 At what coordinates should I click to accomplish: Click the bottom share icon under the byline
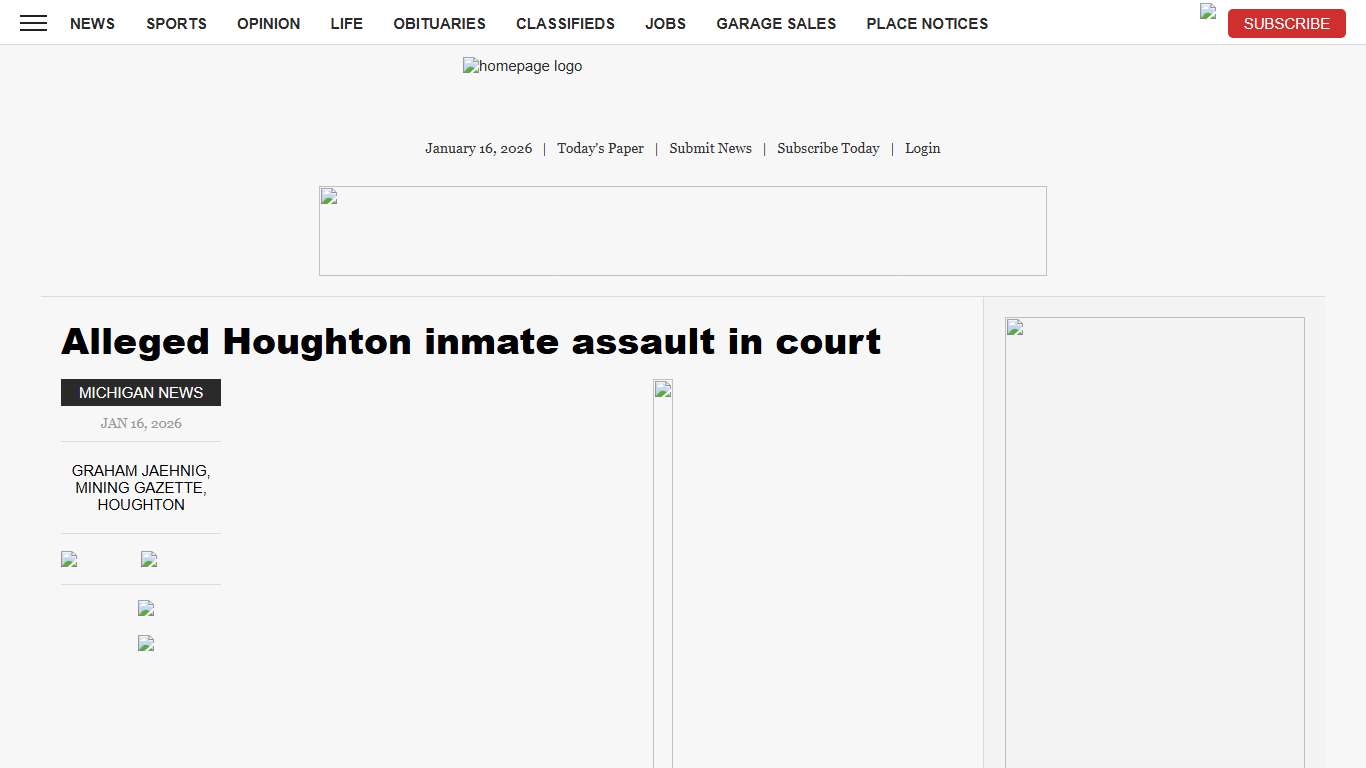[x=145, y=643]
